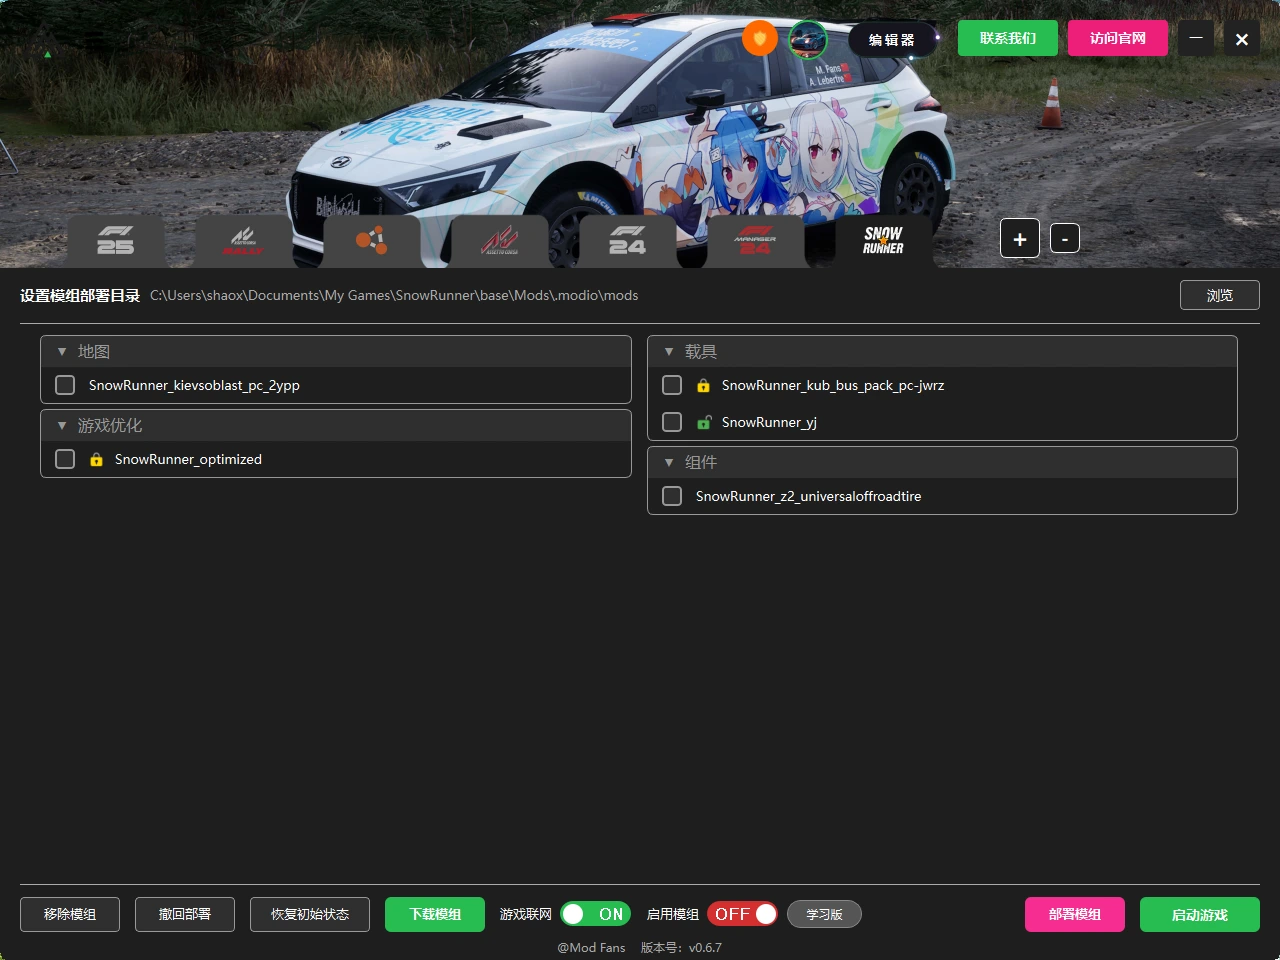
Task: Check the SnowRunner_kievsoblast_pc_2ypp mod
Action: (65, 385)
